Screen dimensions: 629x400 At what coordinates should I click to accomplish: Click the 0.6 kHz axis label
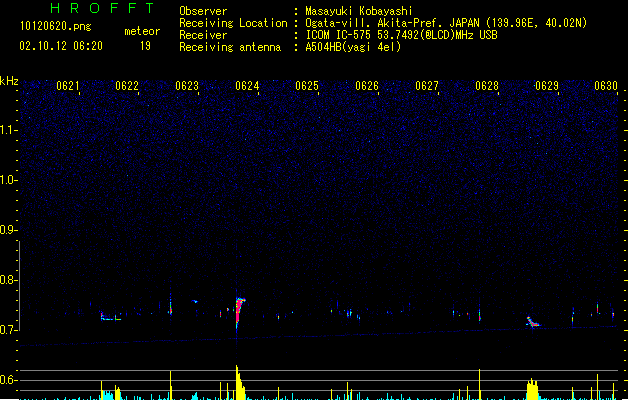[x=8, y=380]
